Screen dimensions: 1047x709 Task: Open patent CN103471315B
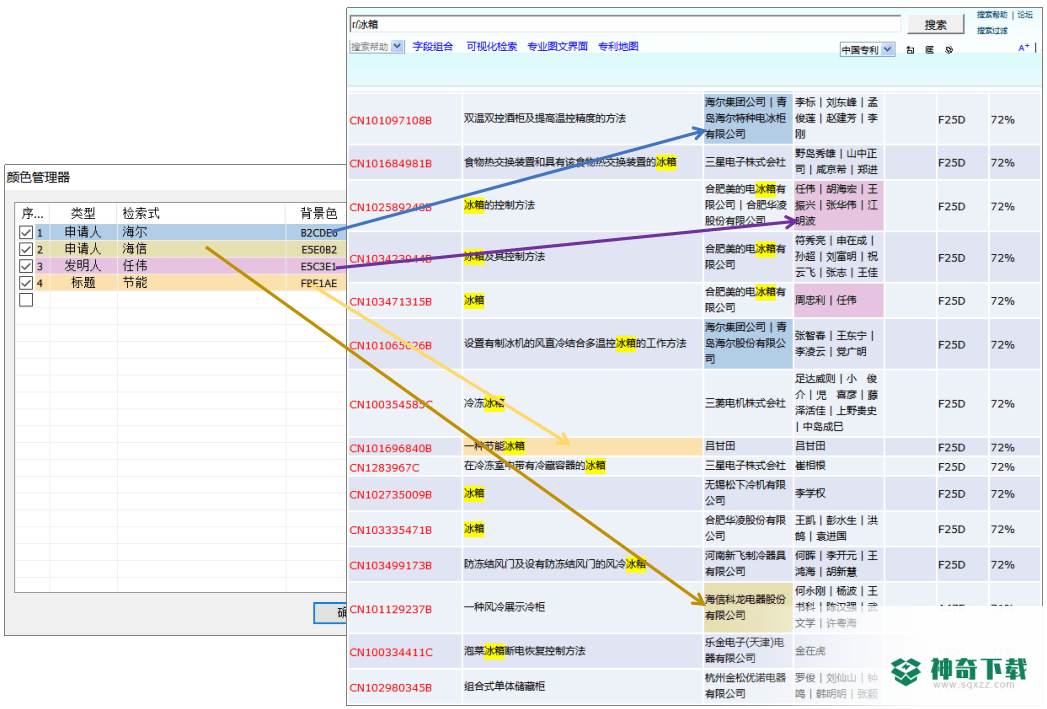pyautogui.click(x=391, y=302)
